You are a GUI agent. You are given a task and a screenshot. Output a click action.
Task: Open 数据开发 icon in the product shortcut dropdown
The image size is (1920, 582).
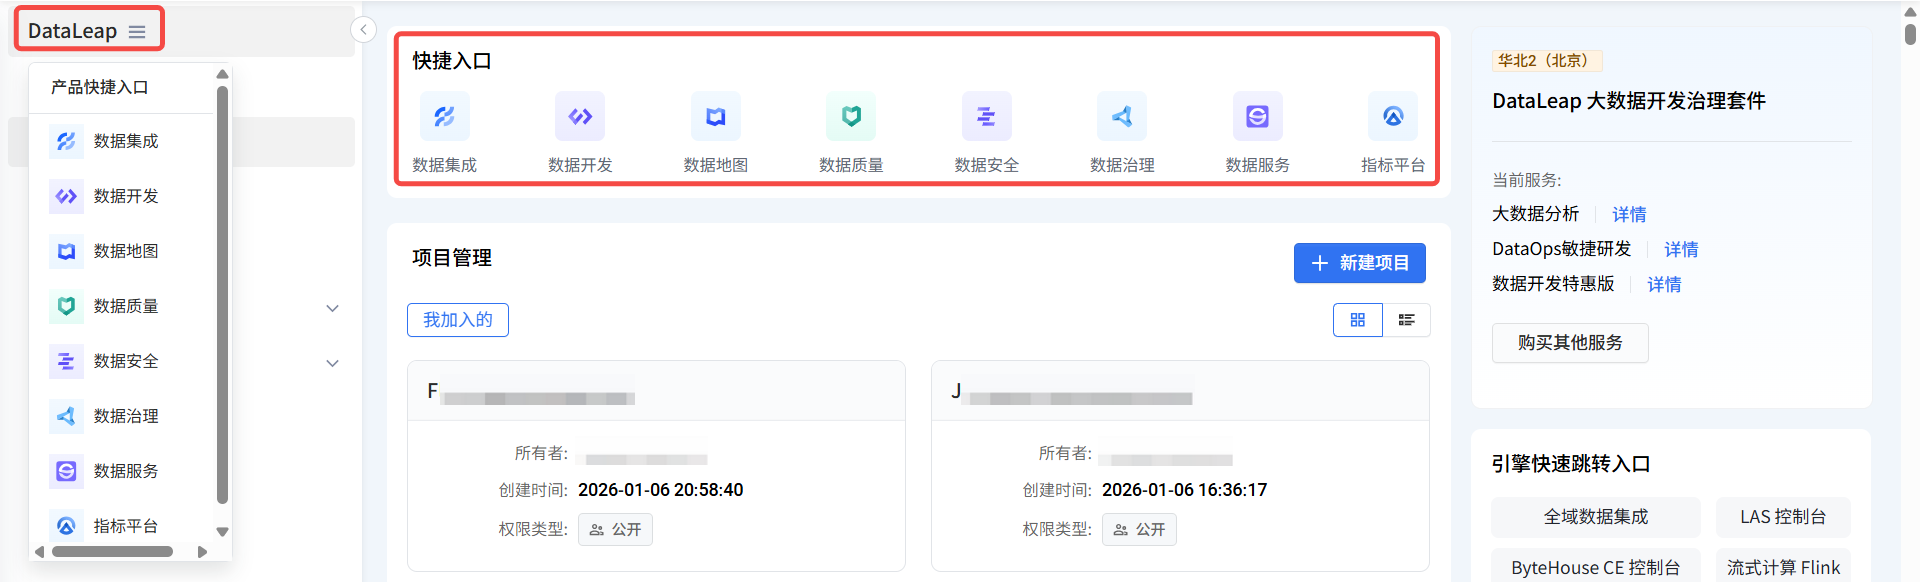pos(66,196)
